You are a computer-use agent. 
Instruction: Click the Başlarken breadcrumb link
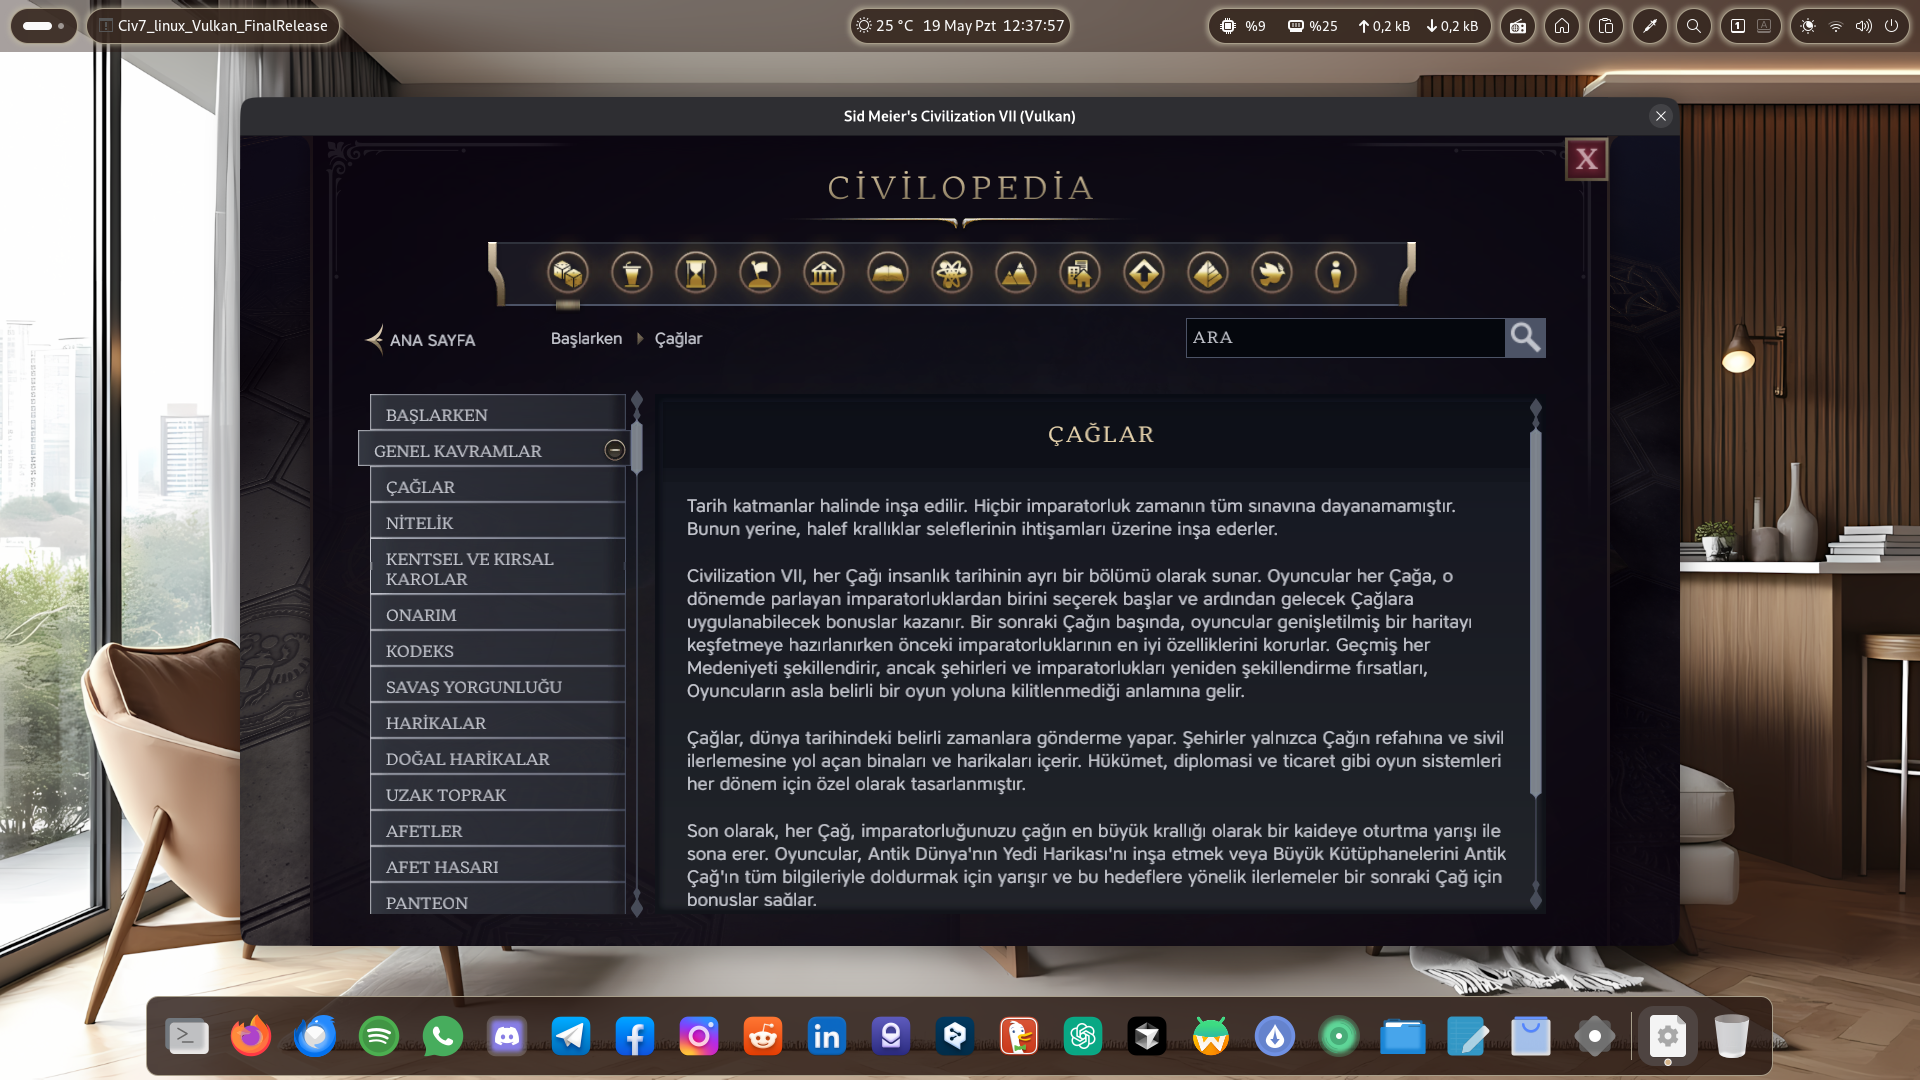click(x=586, y=339)
